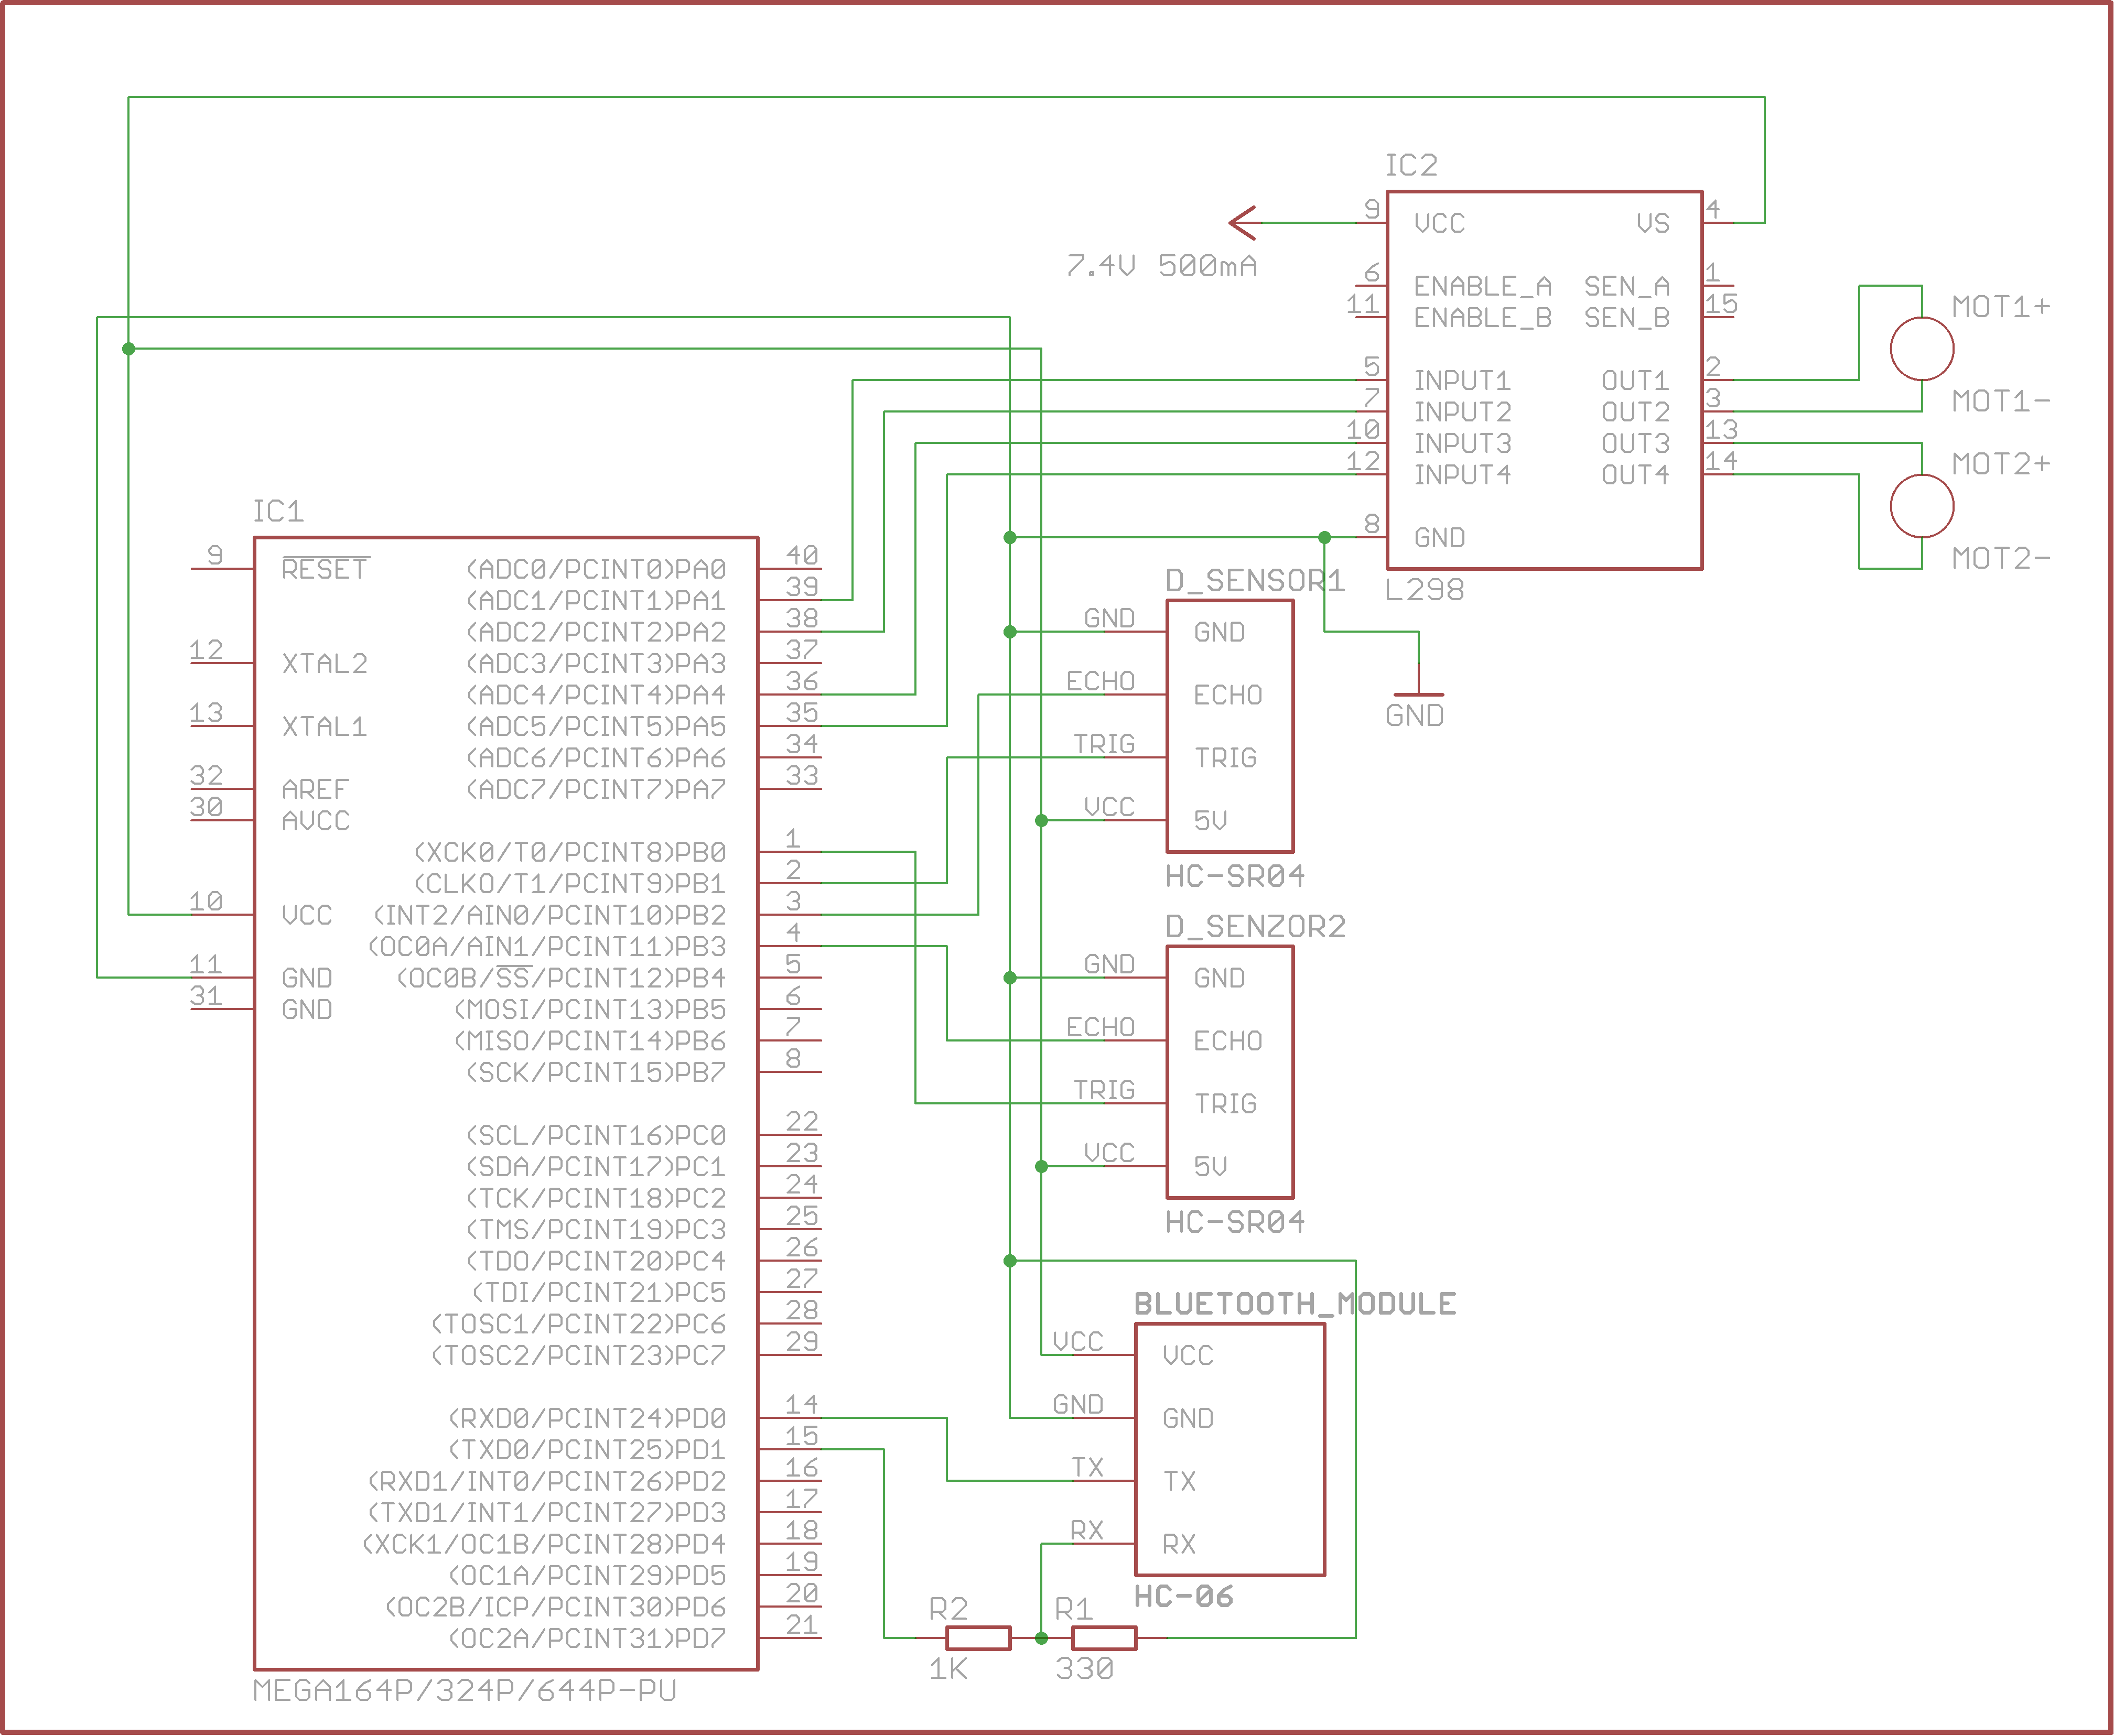Viewport: 2114px width, 1736px height.
Task: Click the 330 resistor value
Action: coord(1084,1668)
